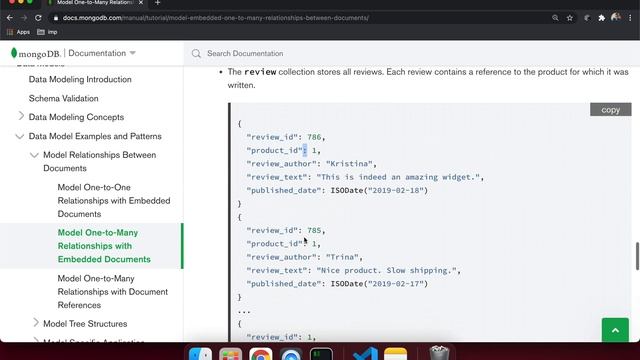Open the Chrome extensions puzzle icon
Image resolution: width=640 pixels, height=360 pixels.
(601, 18)
